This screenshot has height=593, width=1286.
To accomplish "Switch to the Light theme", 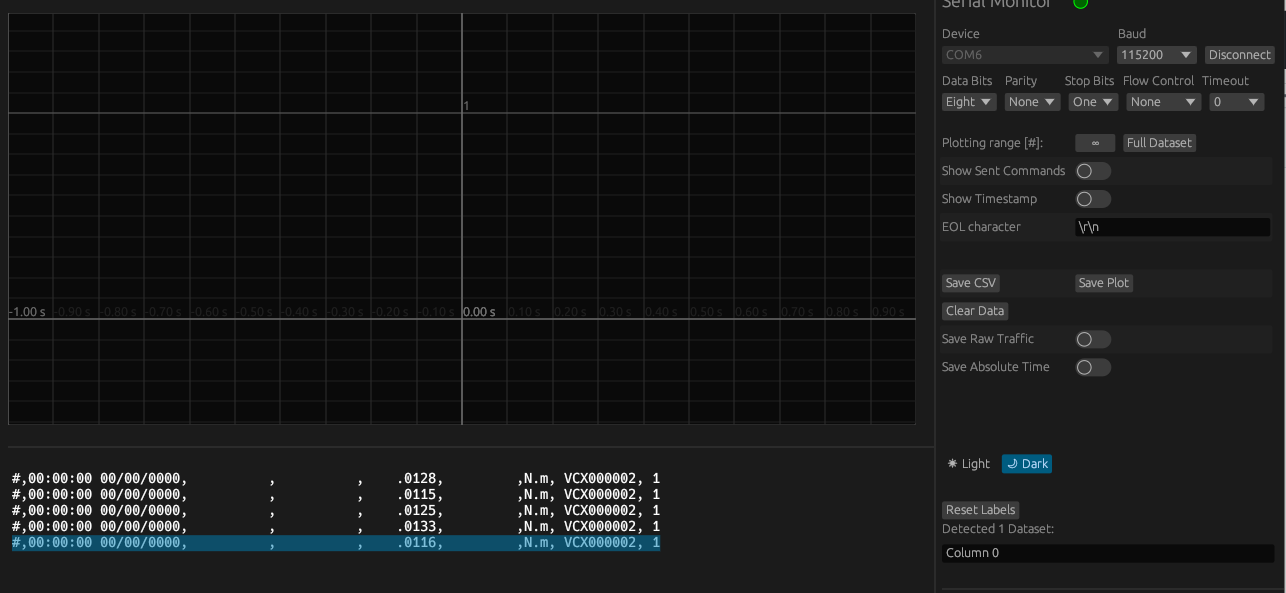I will (x=968, y=464).
